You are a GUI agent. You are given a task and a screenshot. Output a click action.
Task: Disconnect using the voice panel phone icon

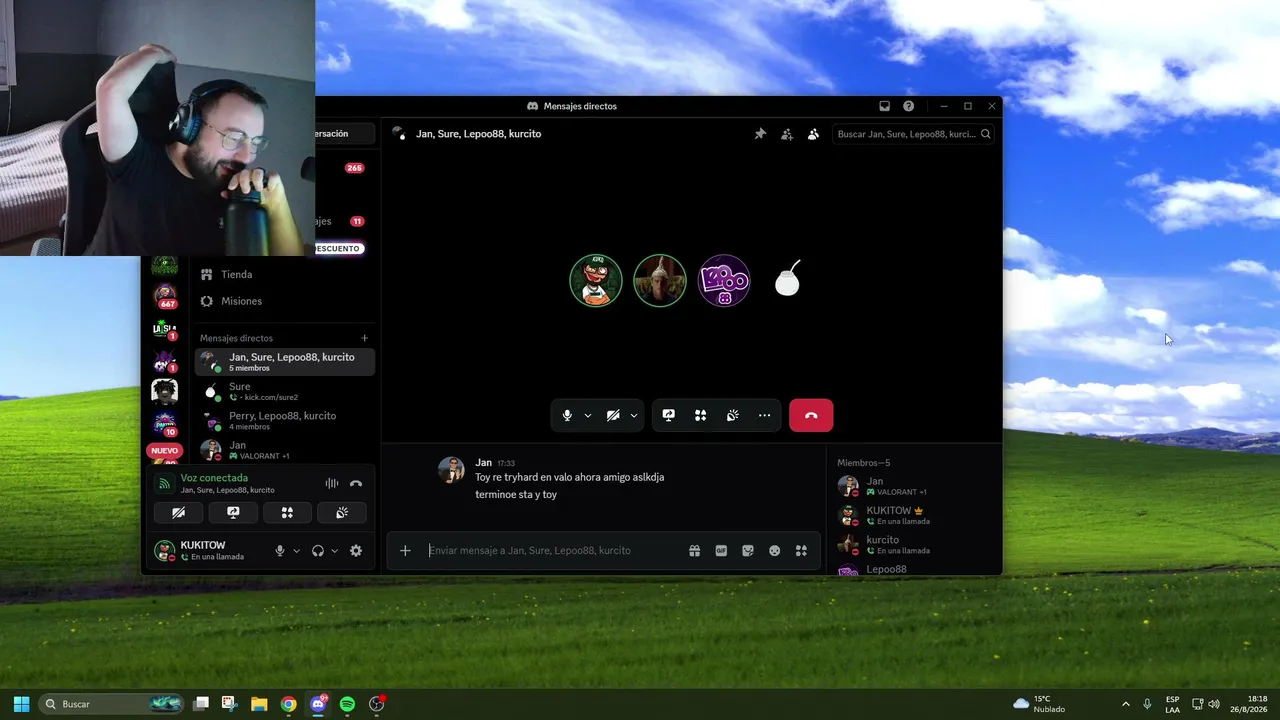(356, 484)
